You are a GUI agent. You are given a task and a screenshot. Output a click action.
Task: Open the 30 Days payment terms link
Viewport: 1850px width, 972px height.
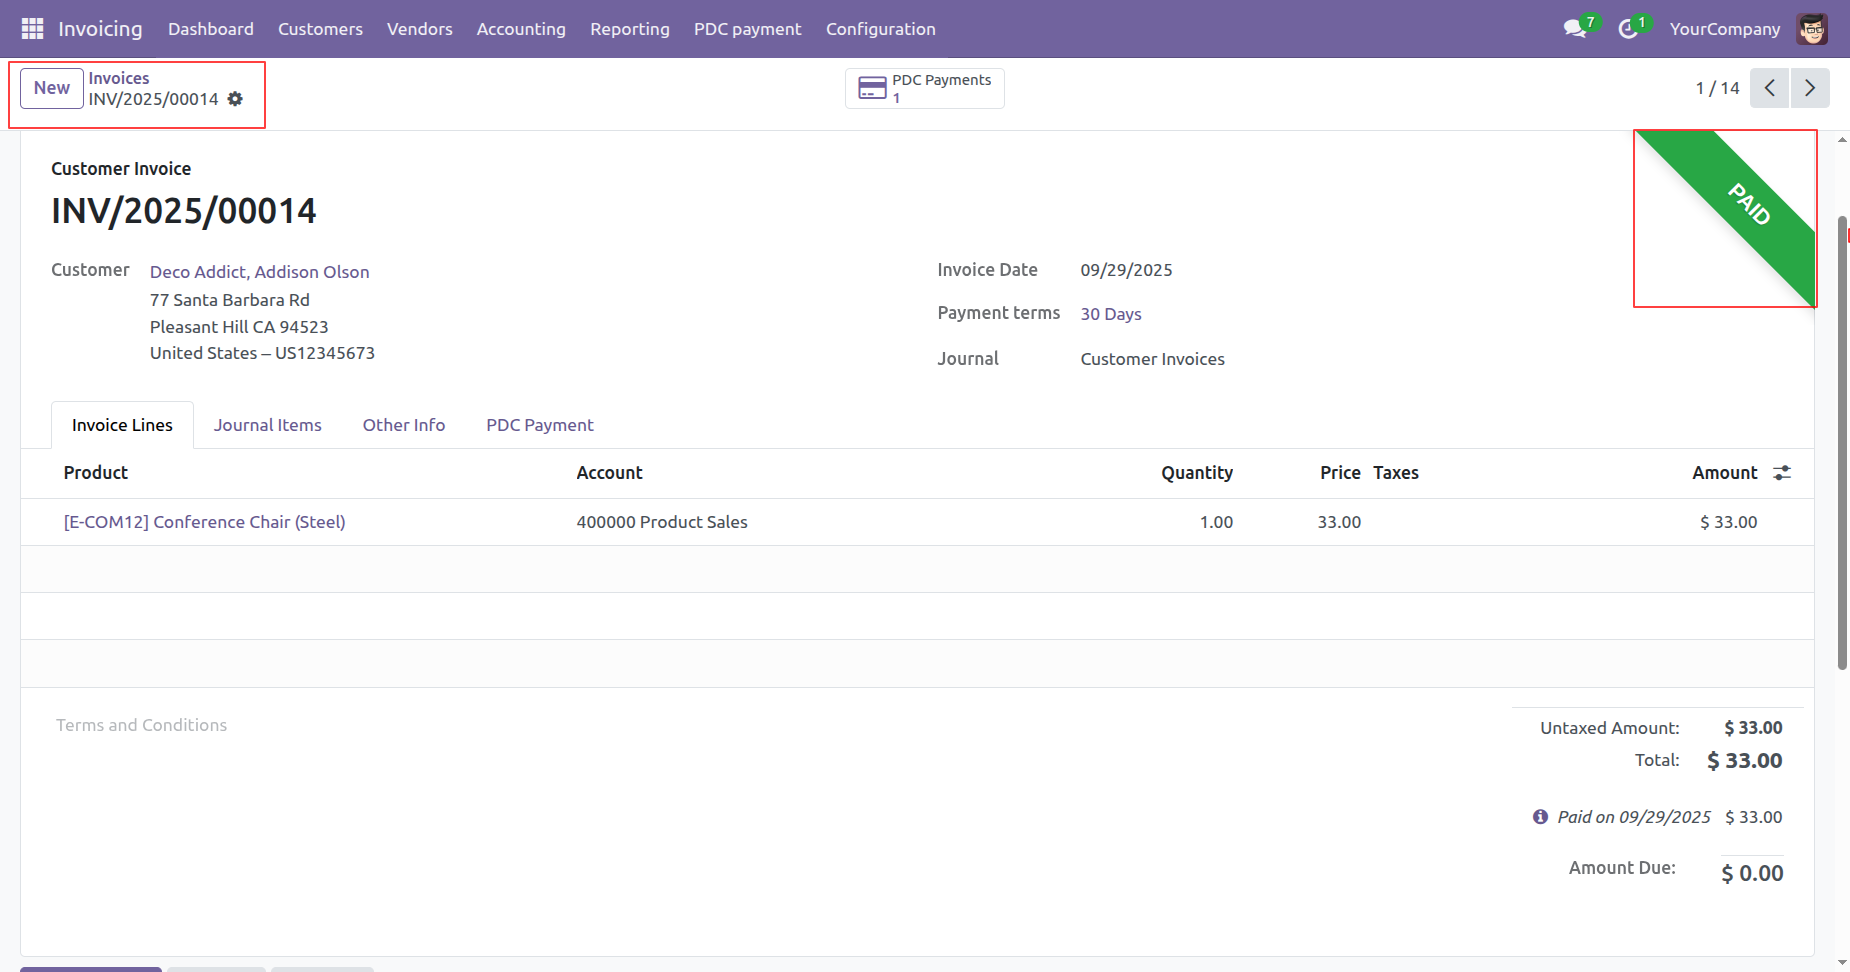pos(1110,314)
